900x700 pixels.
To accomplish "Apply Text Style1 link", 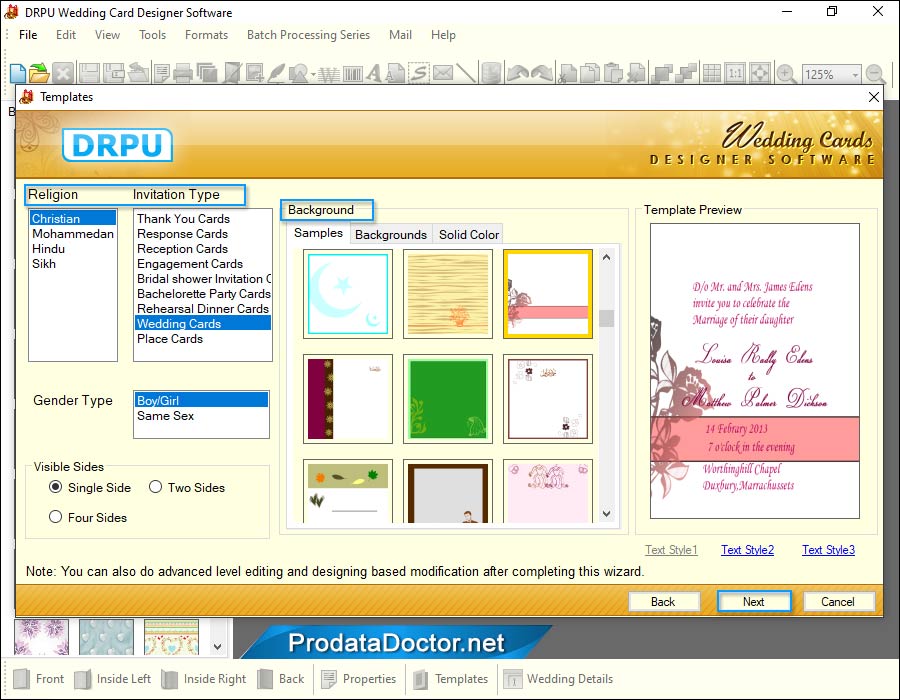I will (x=671, y=550).
